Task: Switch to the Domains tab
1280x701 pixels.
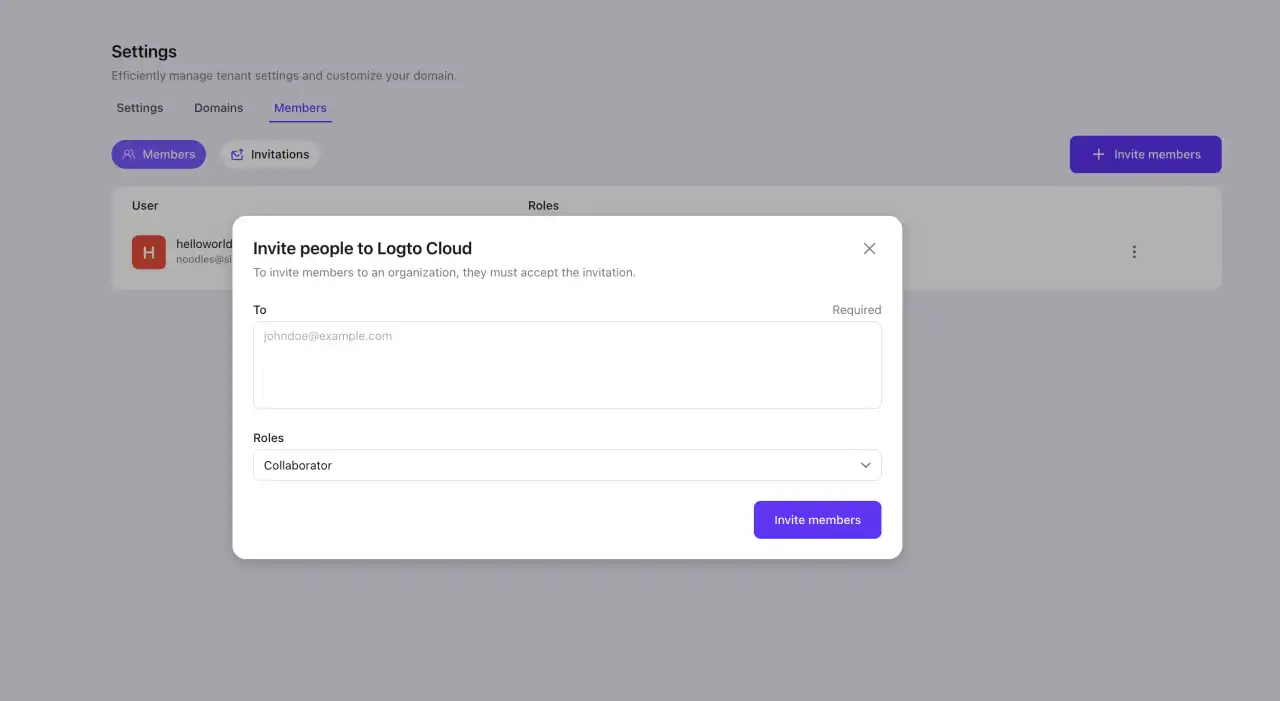Action: point(218,107)
